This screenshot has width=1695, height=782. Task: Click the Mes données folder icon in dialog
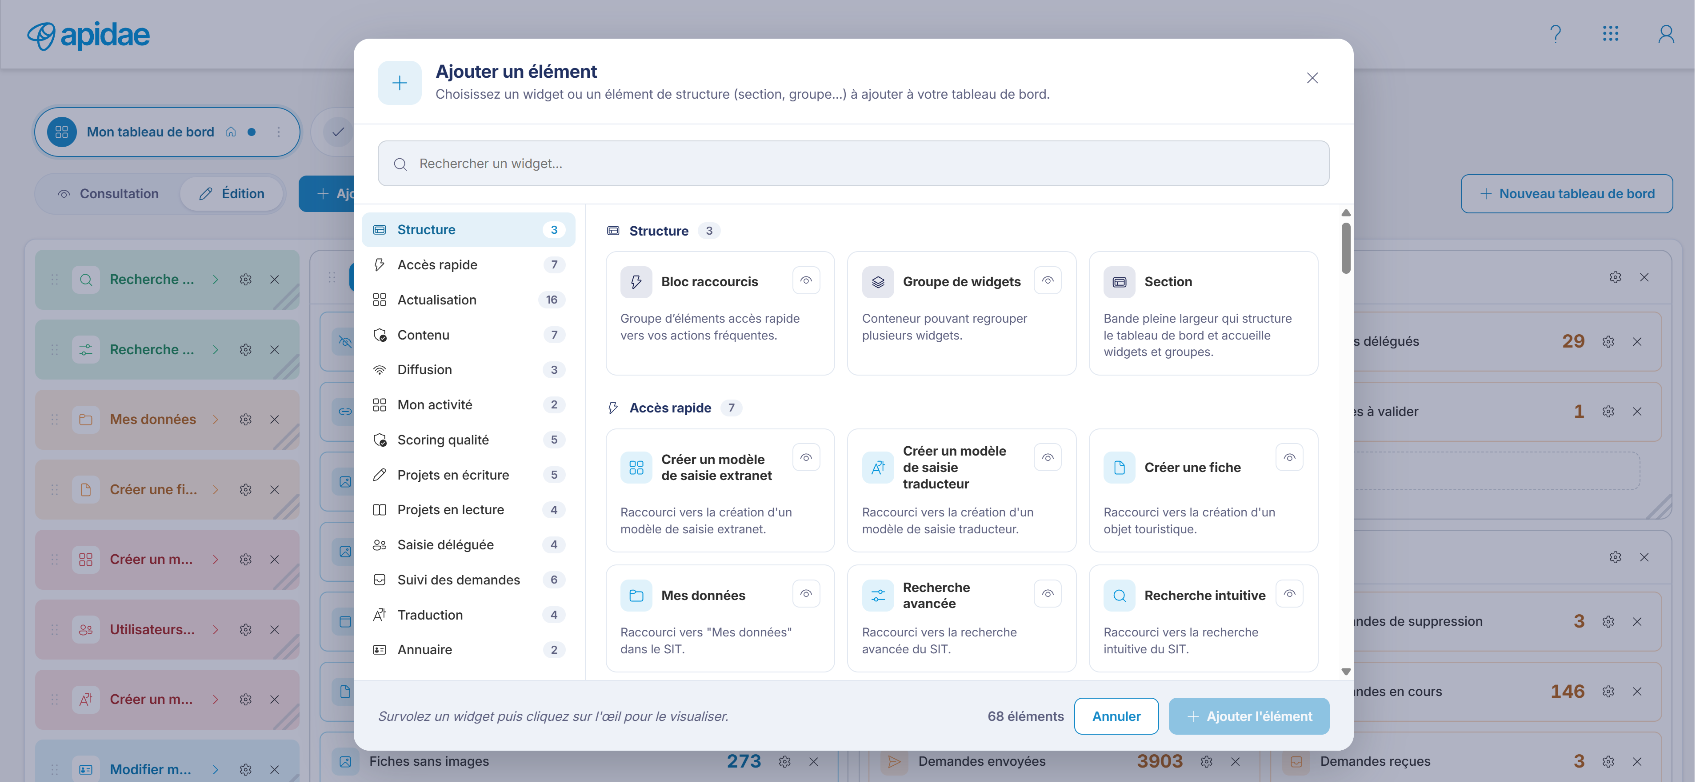(636, 595)
